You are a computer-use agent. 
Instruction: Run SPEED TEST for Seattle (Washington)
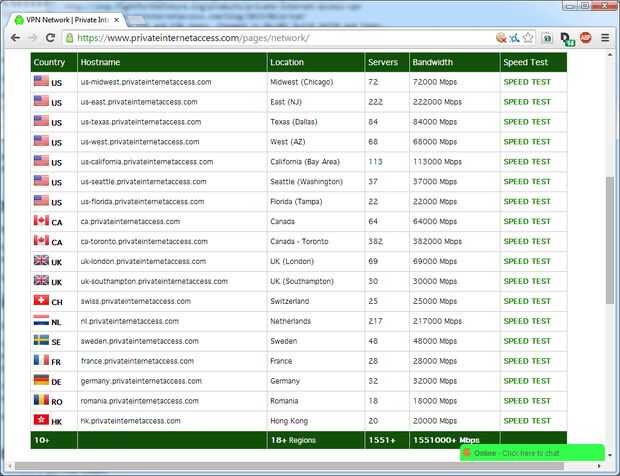[x=527, y=181]
